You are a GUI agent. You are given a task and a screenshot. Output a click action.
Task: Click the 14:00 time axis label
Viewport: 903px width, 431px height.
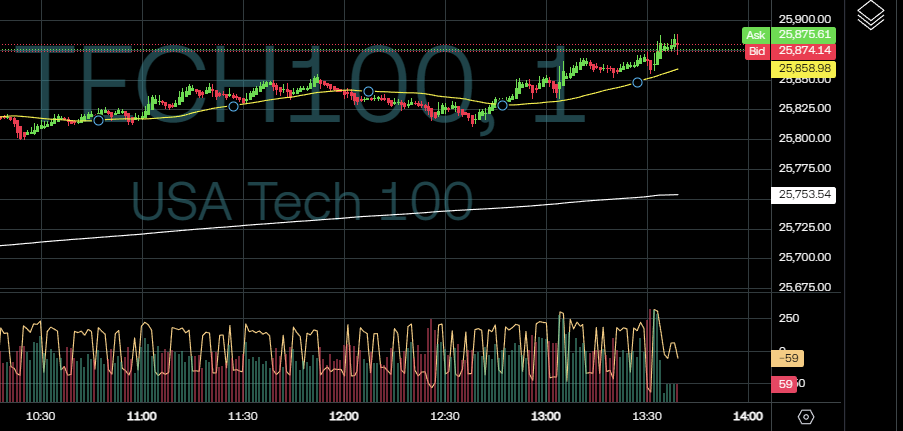tap(748, 416)
